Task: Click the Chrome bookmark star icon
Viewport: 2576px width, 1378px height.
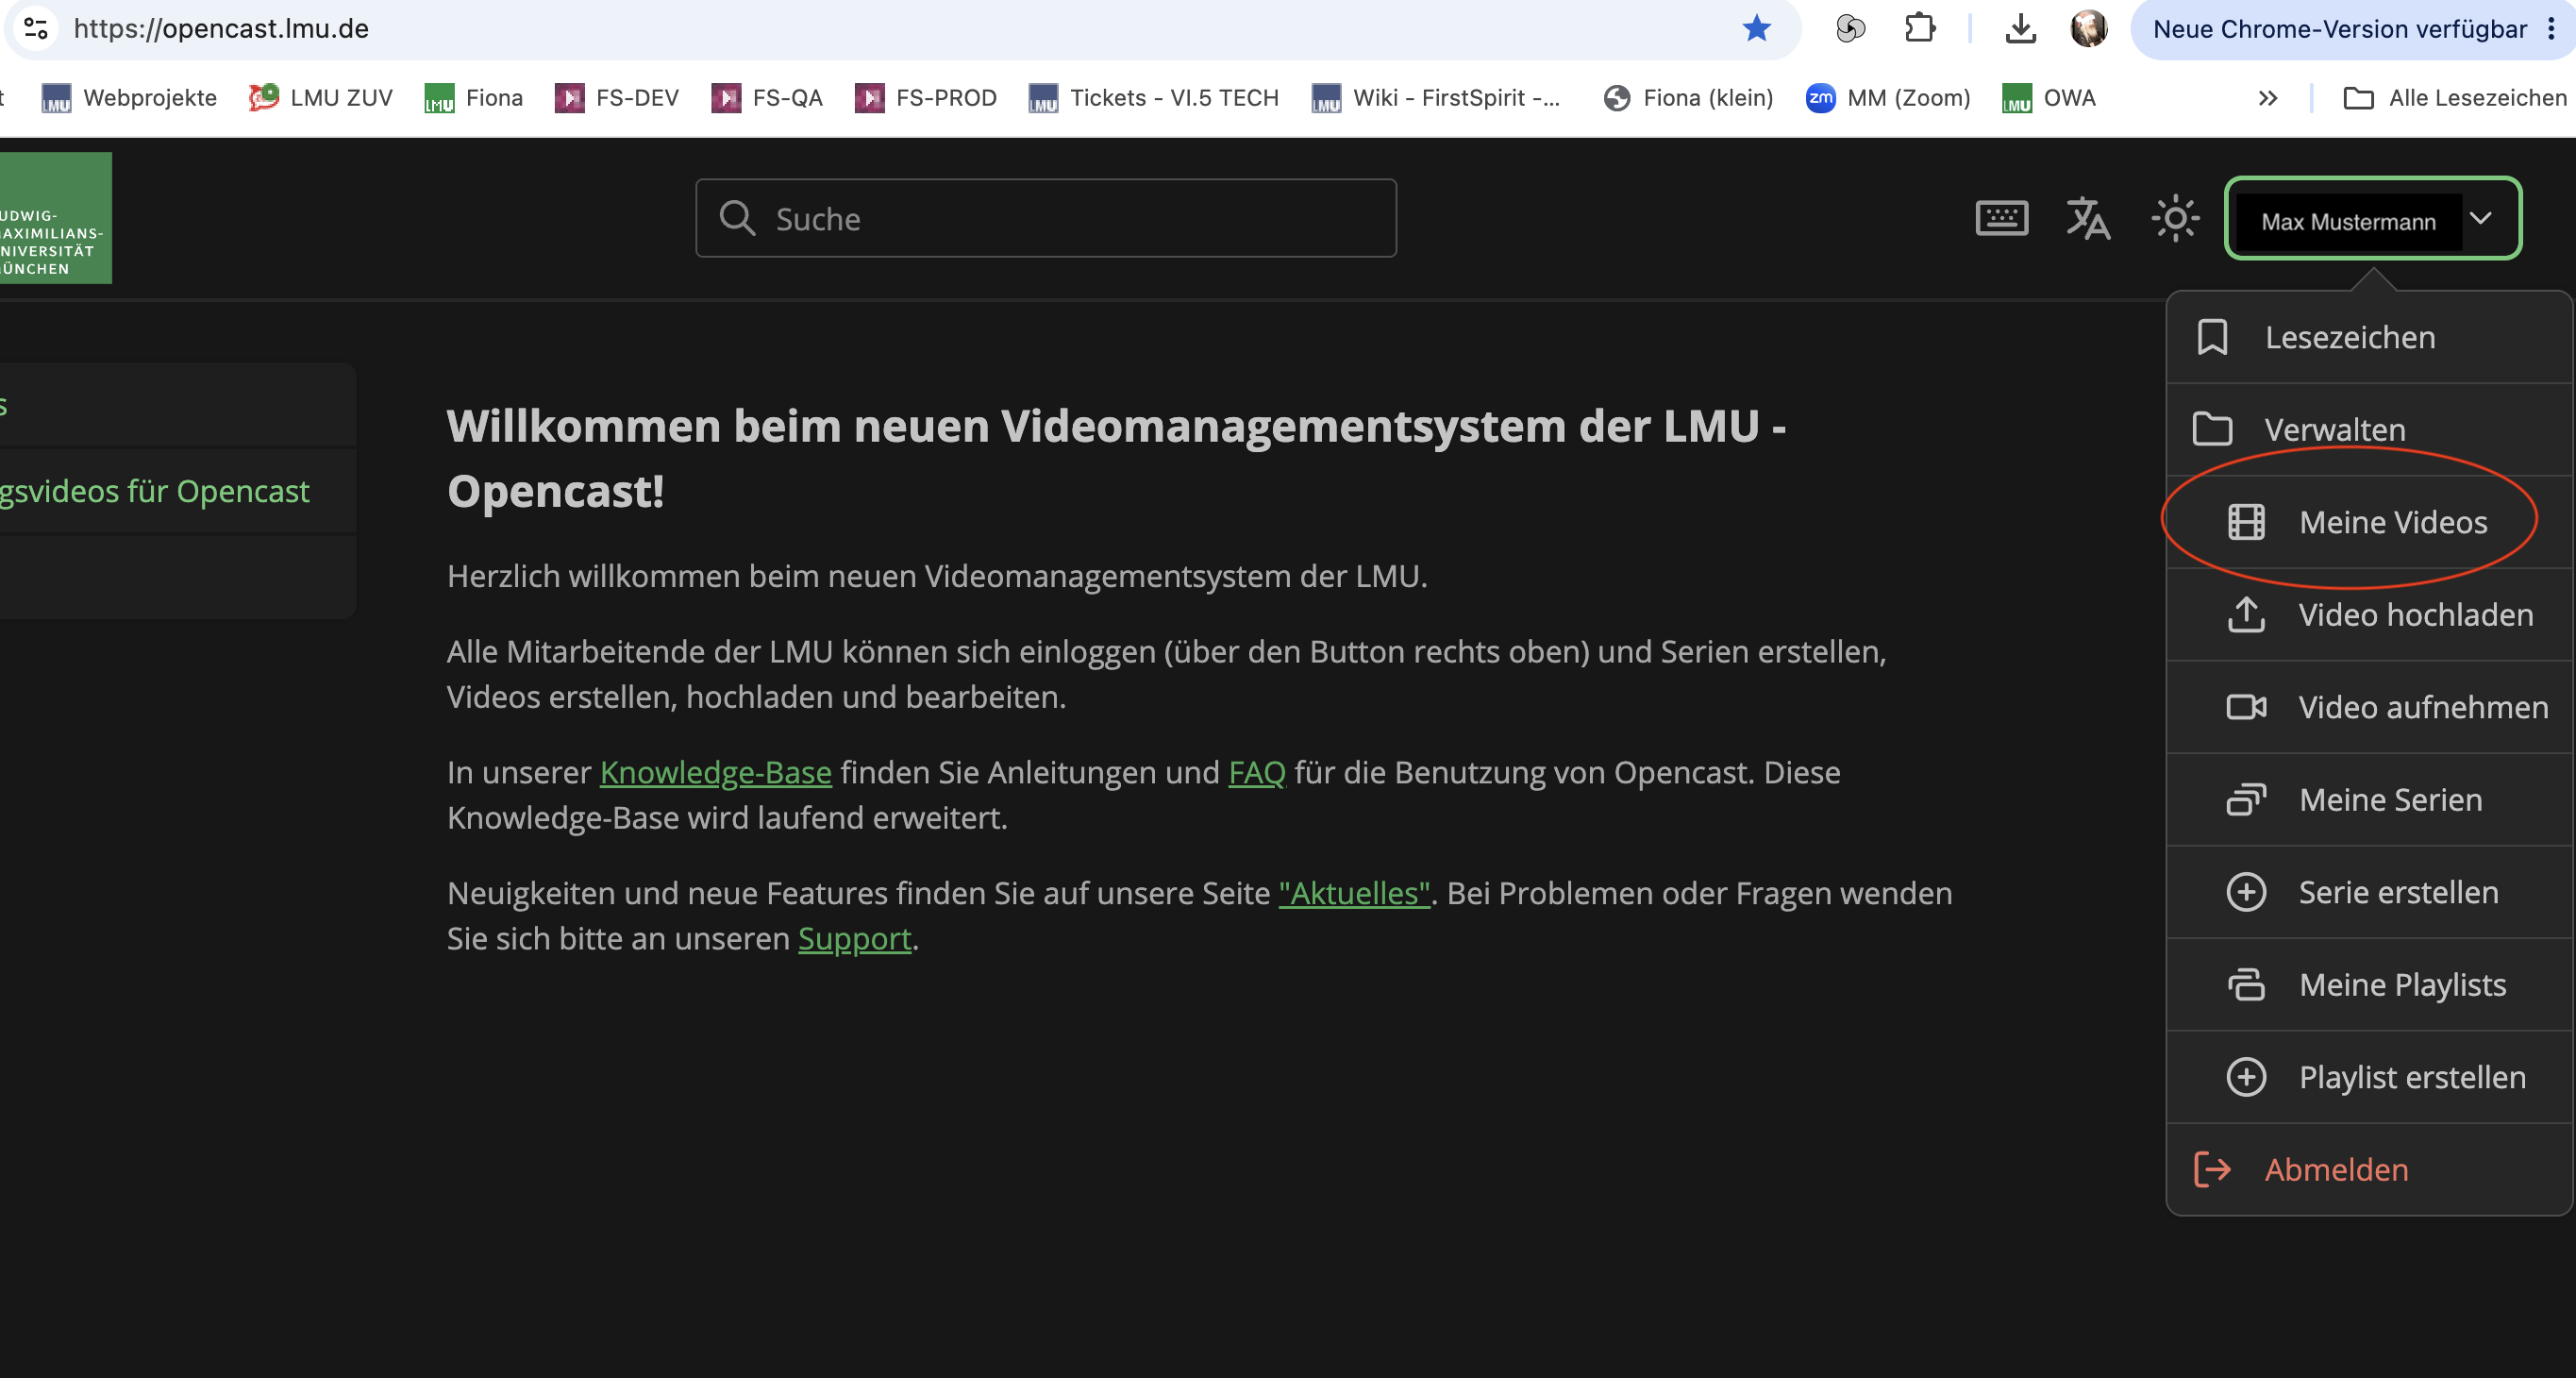Action: click(1756, 29)
